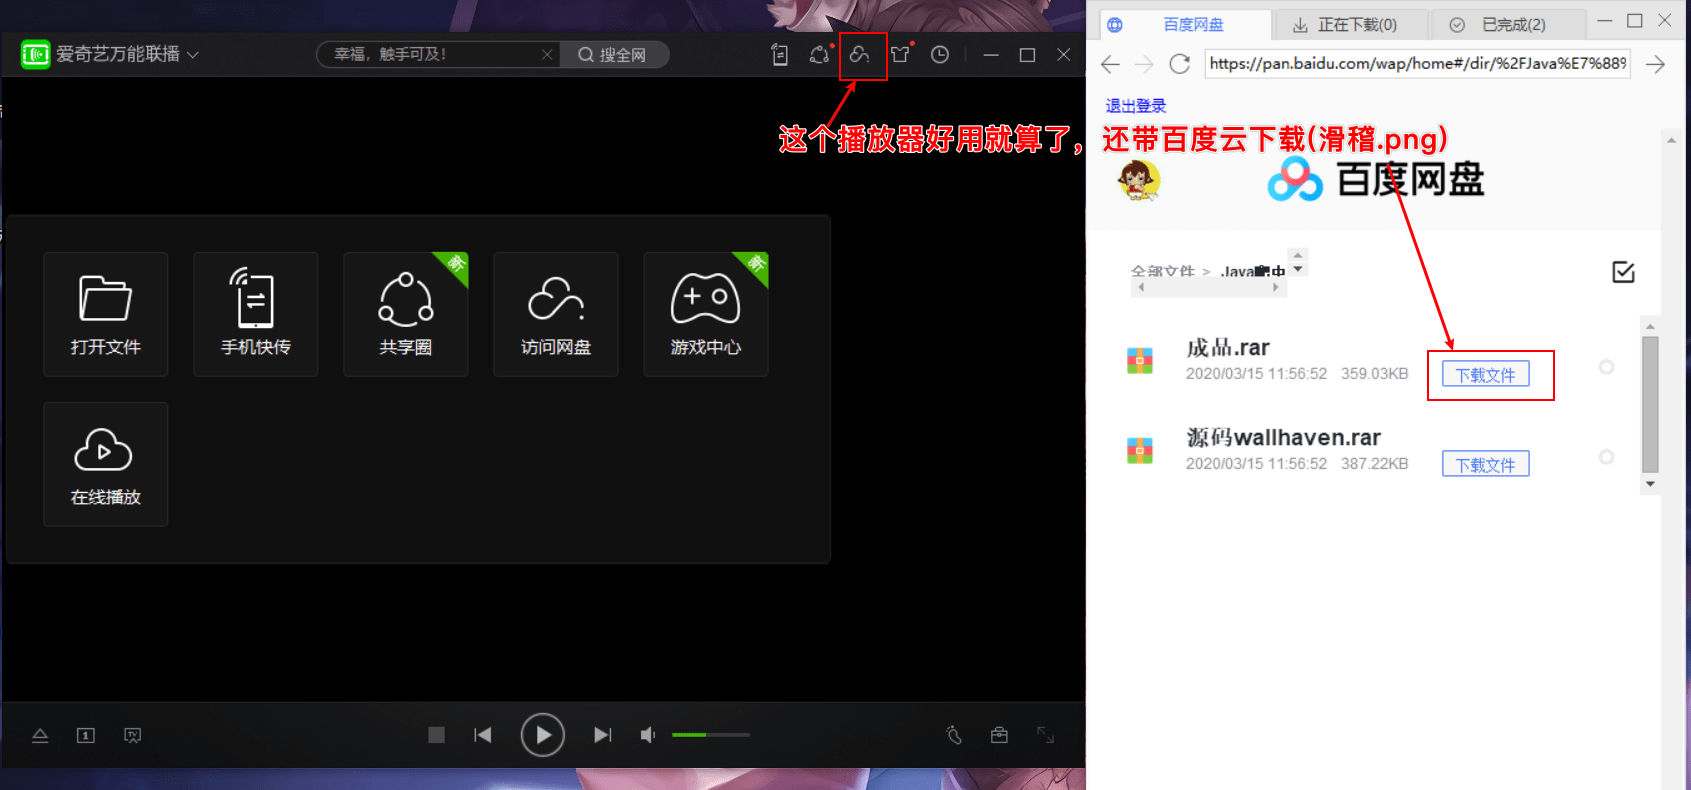
Task: Click the breadcrumb path down arrow
Action: [1298, 269]
